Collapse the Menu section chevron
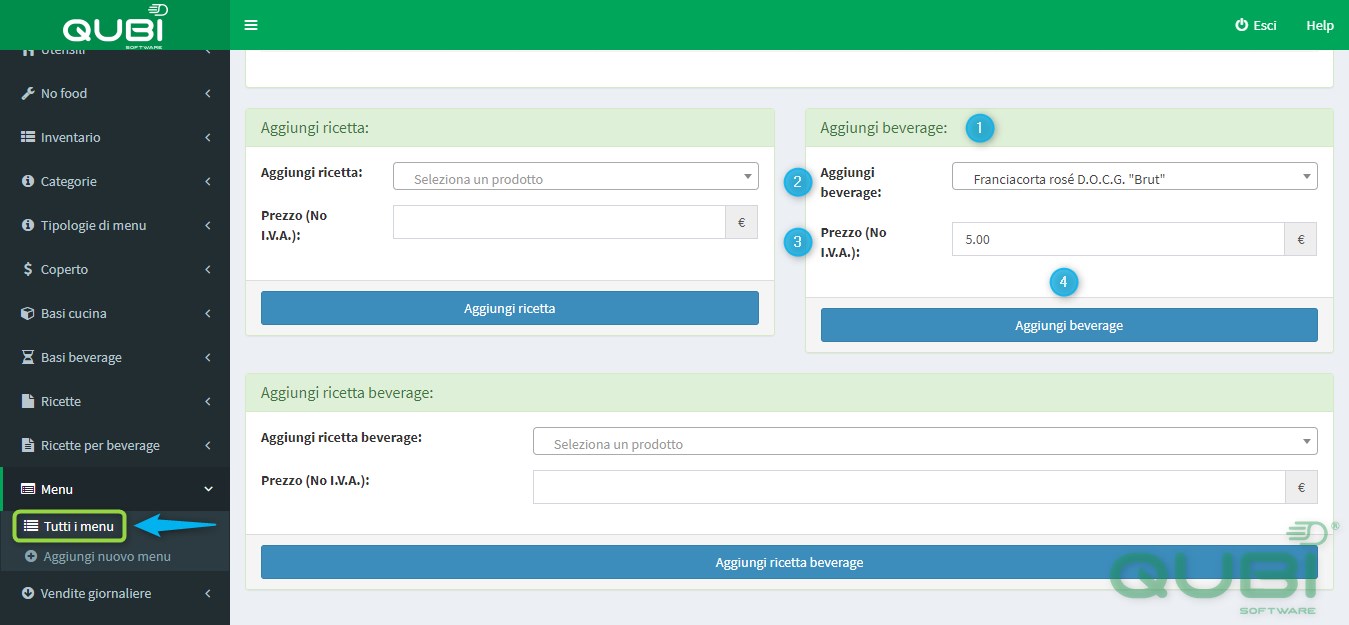This screenshot has height=625, width=1349. [208, 489]
